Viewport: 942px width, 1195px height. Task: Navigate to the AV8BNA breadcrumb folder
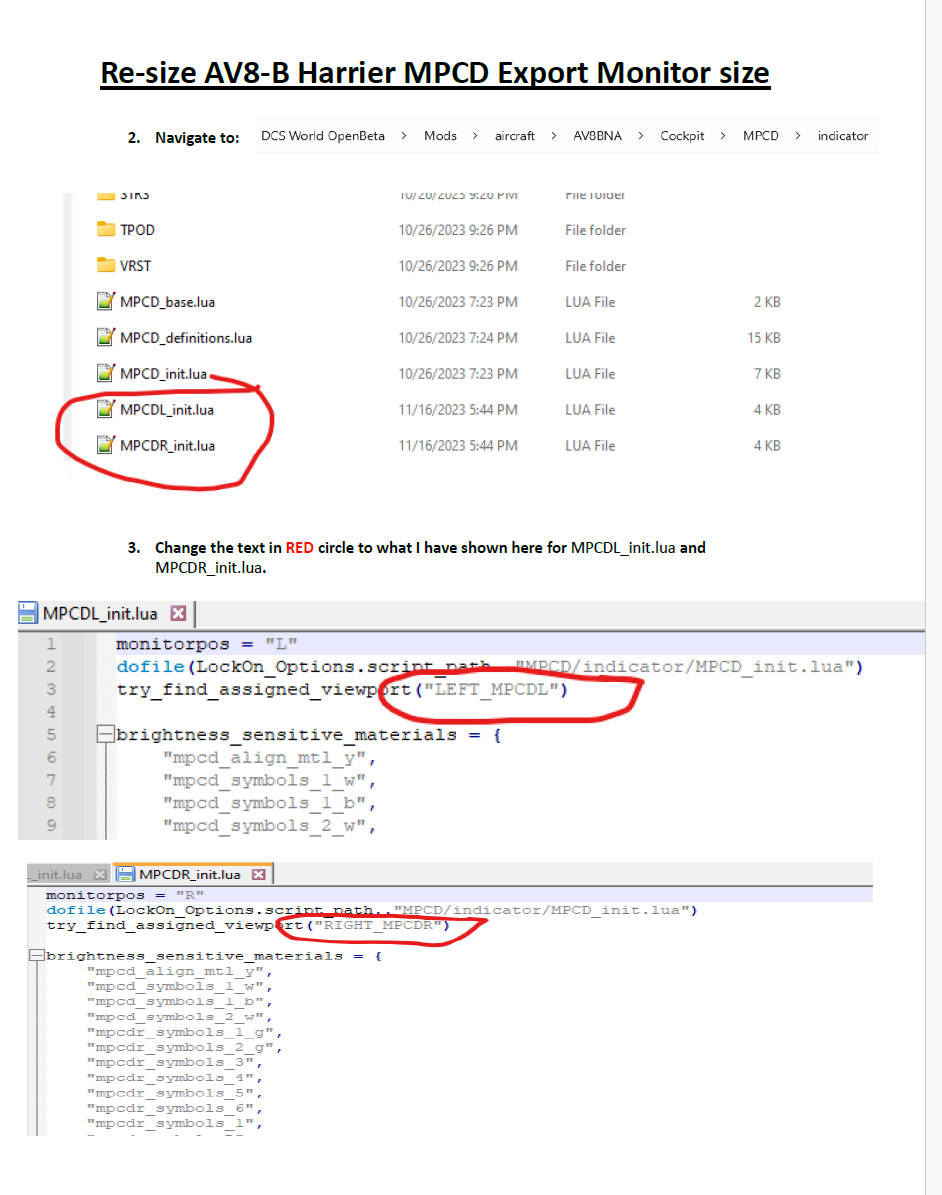(x=597, y=136)
